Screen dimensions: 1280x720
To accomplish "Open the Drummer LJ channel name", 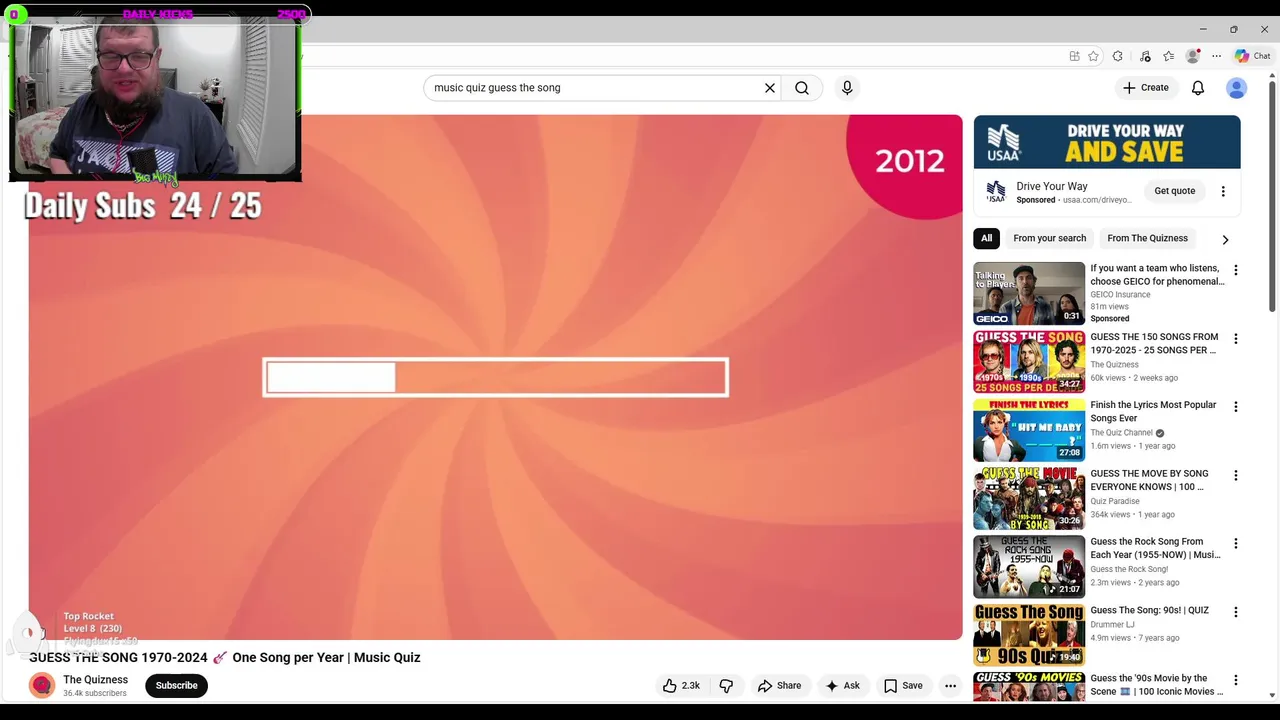I will (1112, 625).
